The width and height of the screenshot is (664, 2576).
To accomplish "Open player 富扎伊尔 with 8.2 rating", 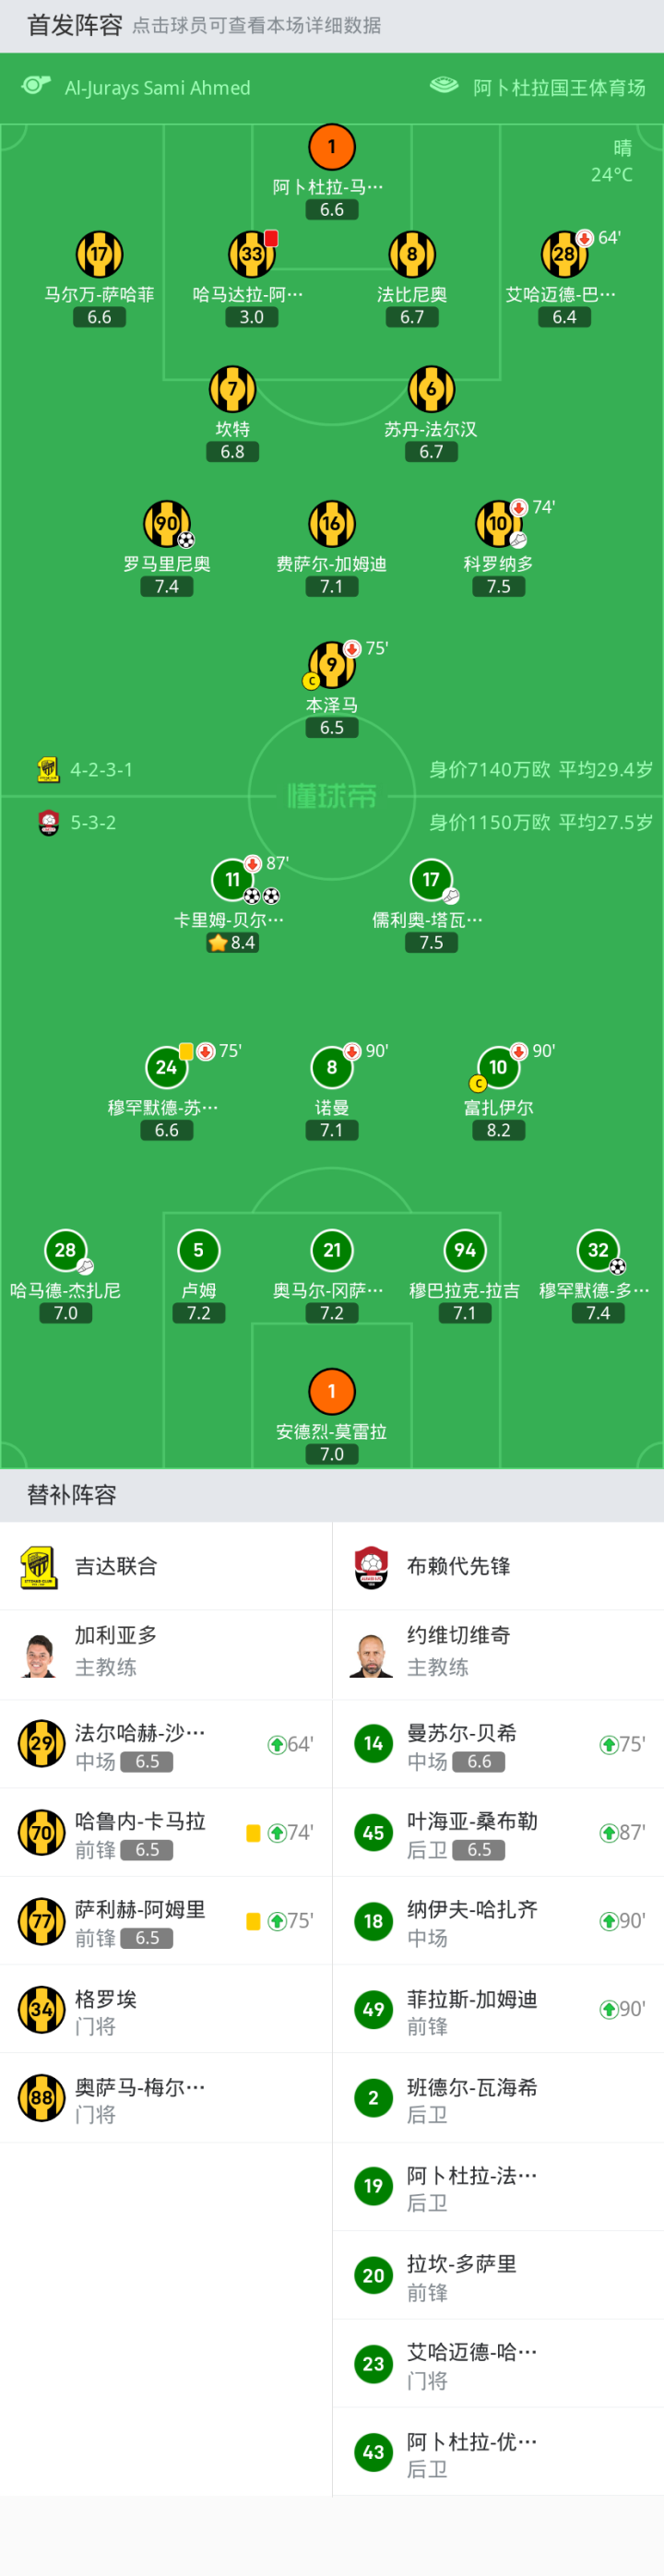I will pyautogui.click(x=498, y=1069).
